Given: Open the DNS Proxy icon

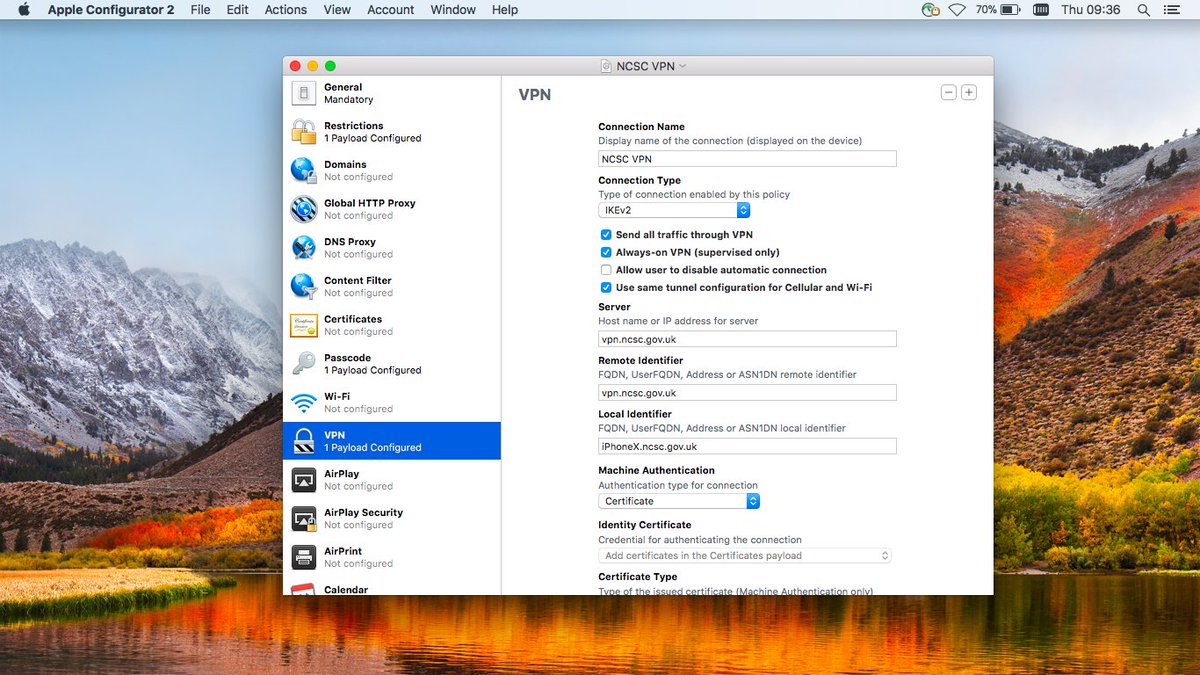Looking at the screenshot, I should [x=304, y=248].
